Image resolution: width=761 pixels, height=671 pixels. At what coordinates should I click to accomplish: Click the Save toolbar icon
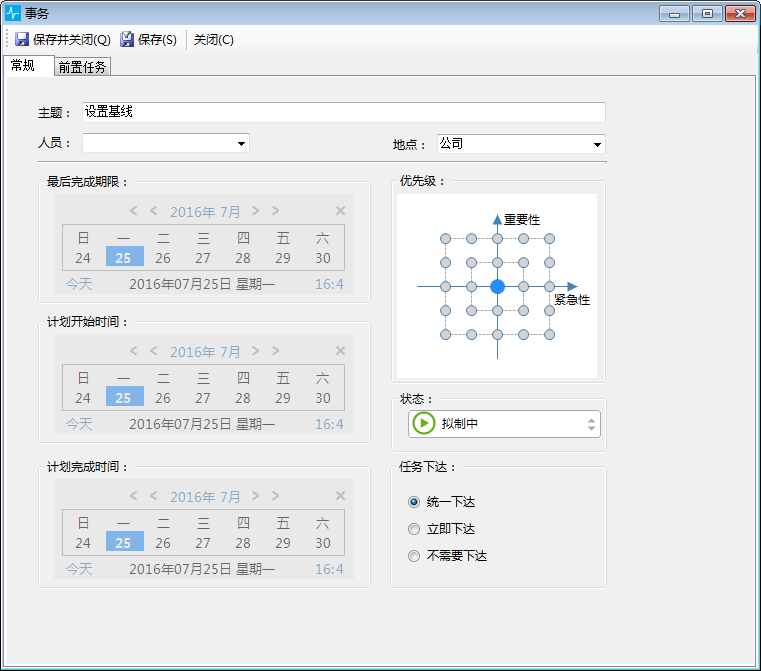click(127, 40)
